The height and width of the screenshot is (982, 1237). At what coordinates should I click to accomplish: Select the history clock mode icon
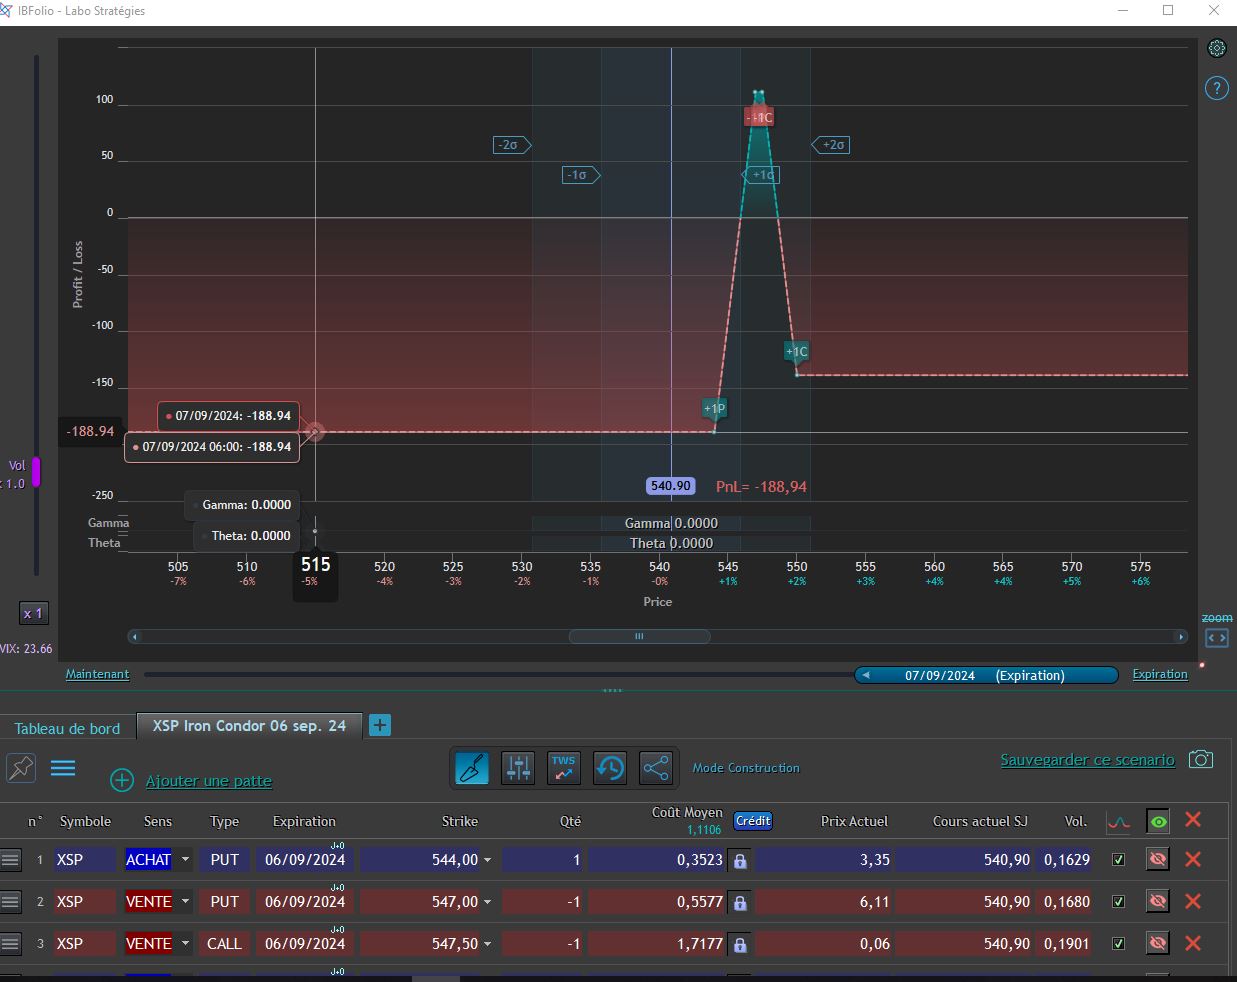click(610, 768)
